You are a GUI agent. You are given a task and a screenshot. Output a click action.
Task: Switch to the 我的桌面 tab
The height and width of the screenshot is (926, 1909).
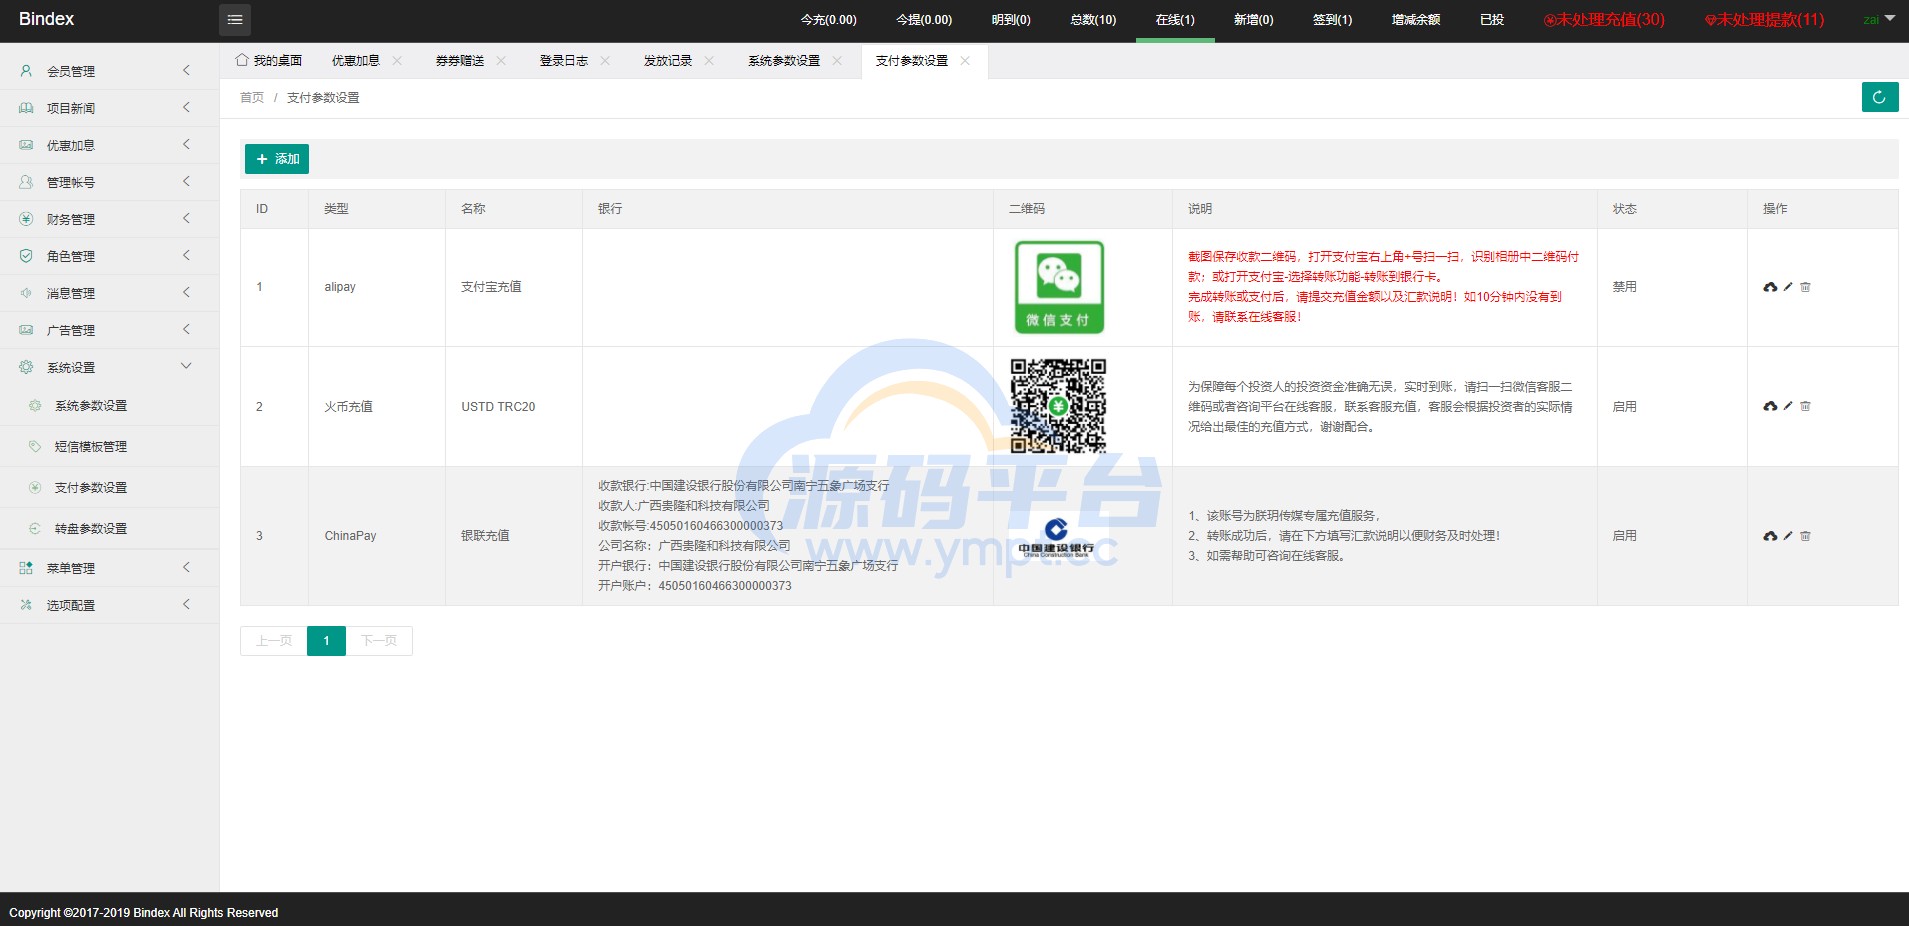pyautogui.click(x=269, y=61)
